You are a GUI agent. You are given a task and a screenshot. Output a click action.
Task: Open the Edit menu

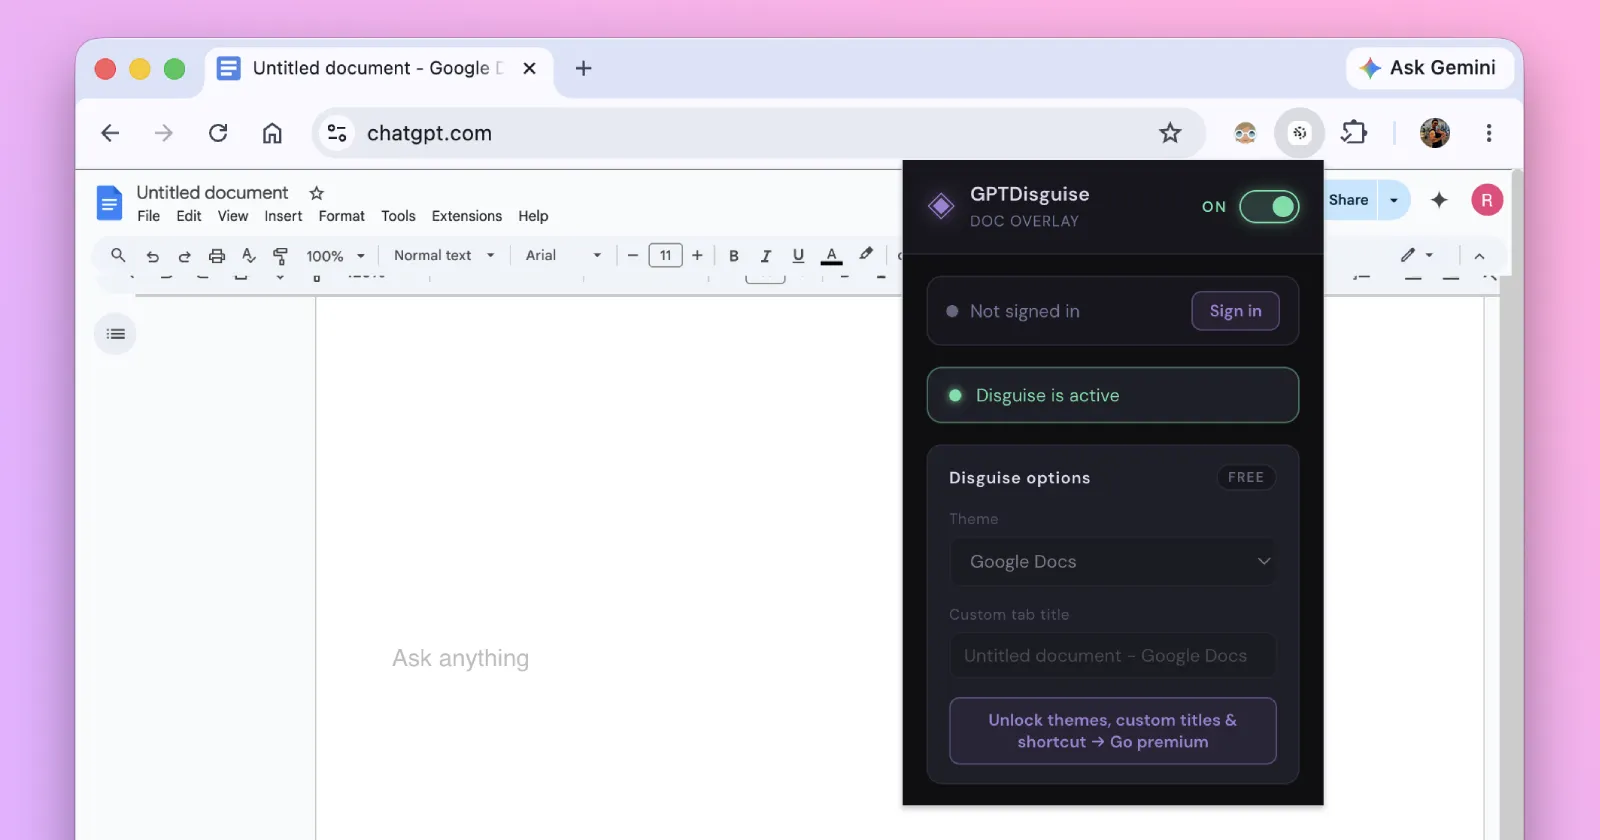189,216
